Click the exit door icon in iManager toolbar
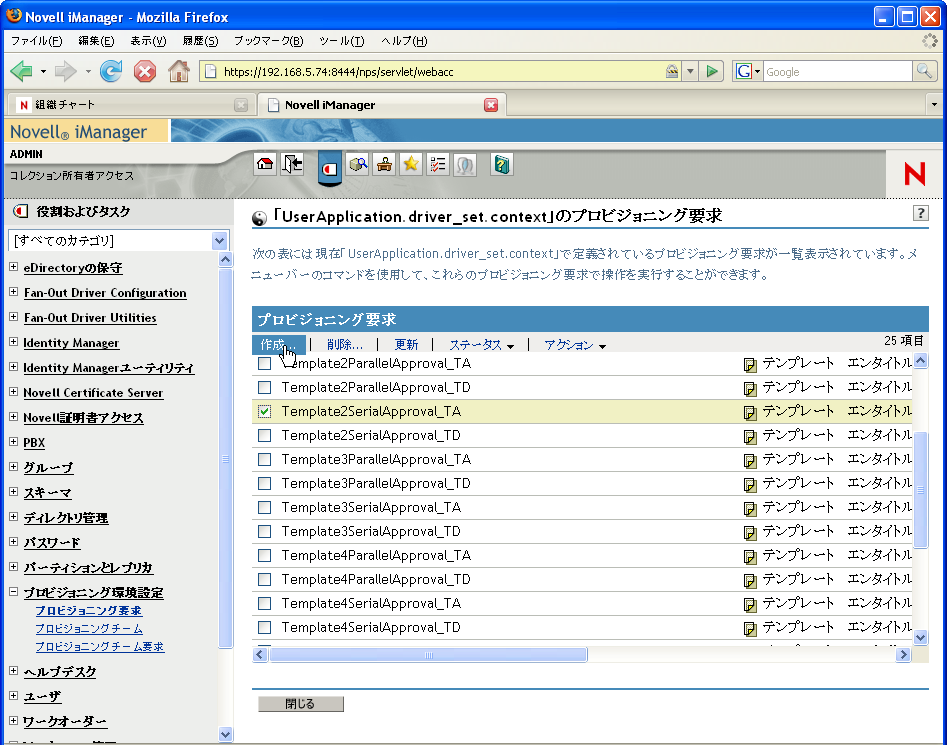The height and width of the screenshot is (745, 947). point(293,164)
